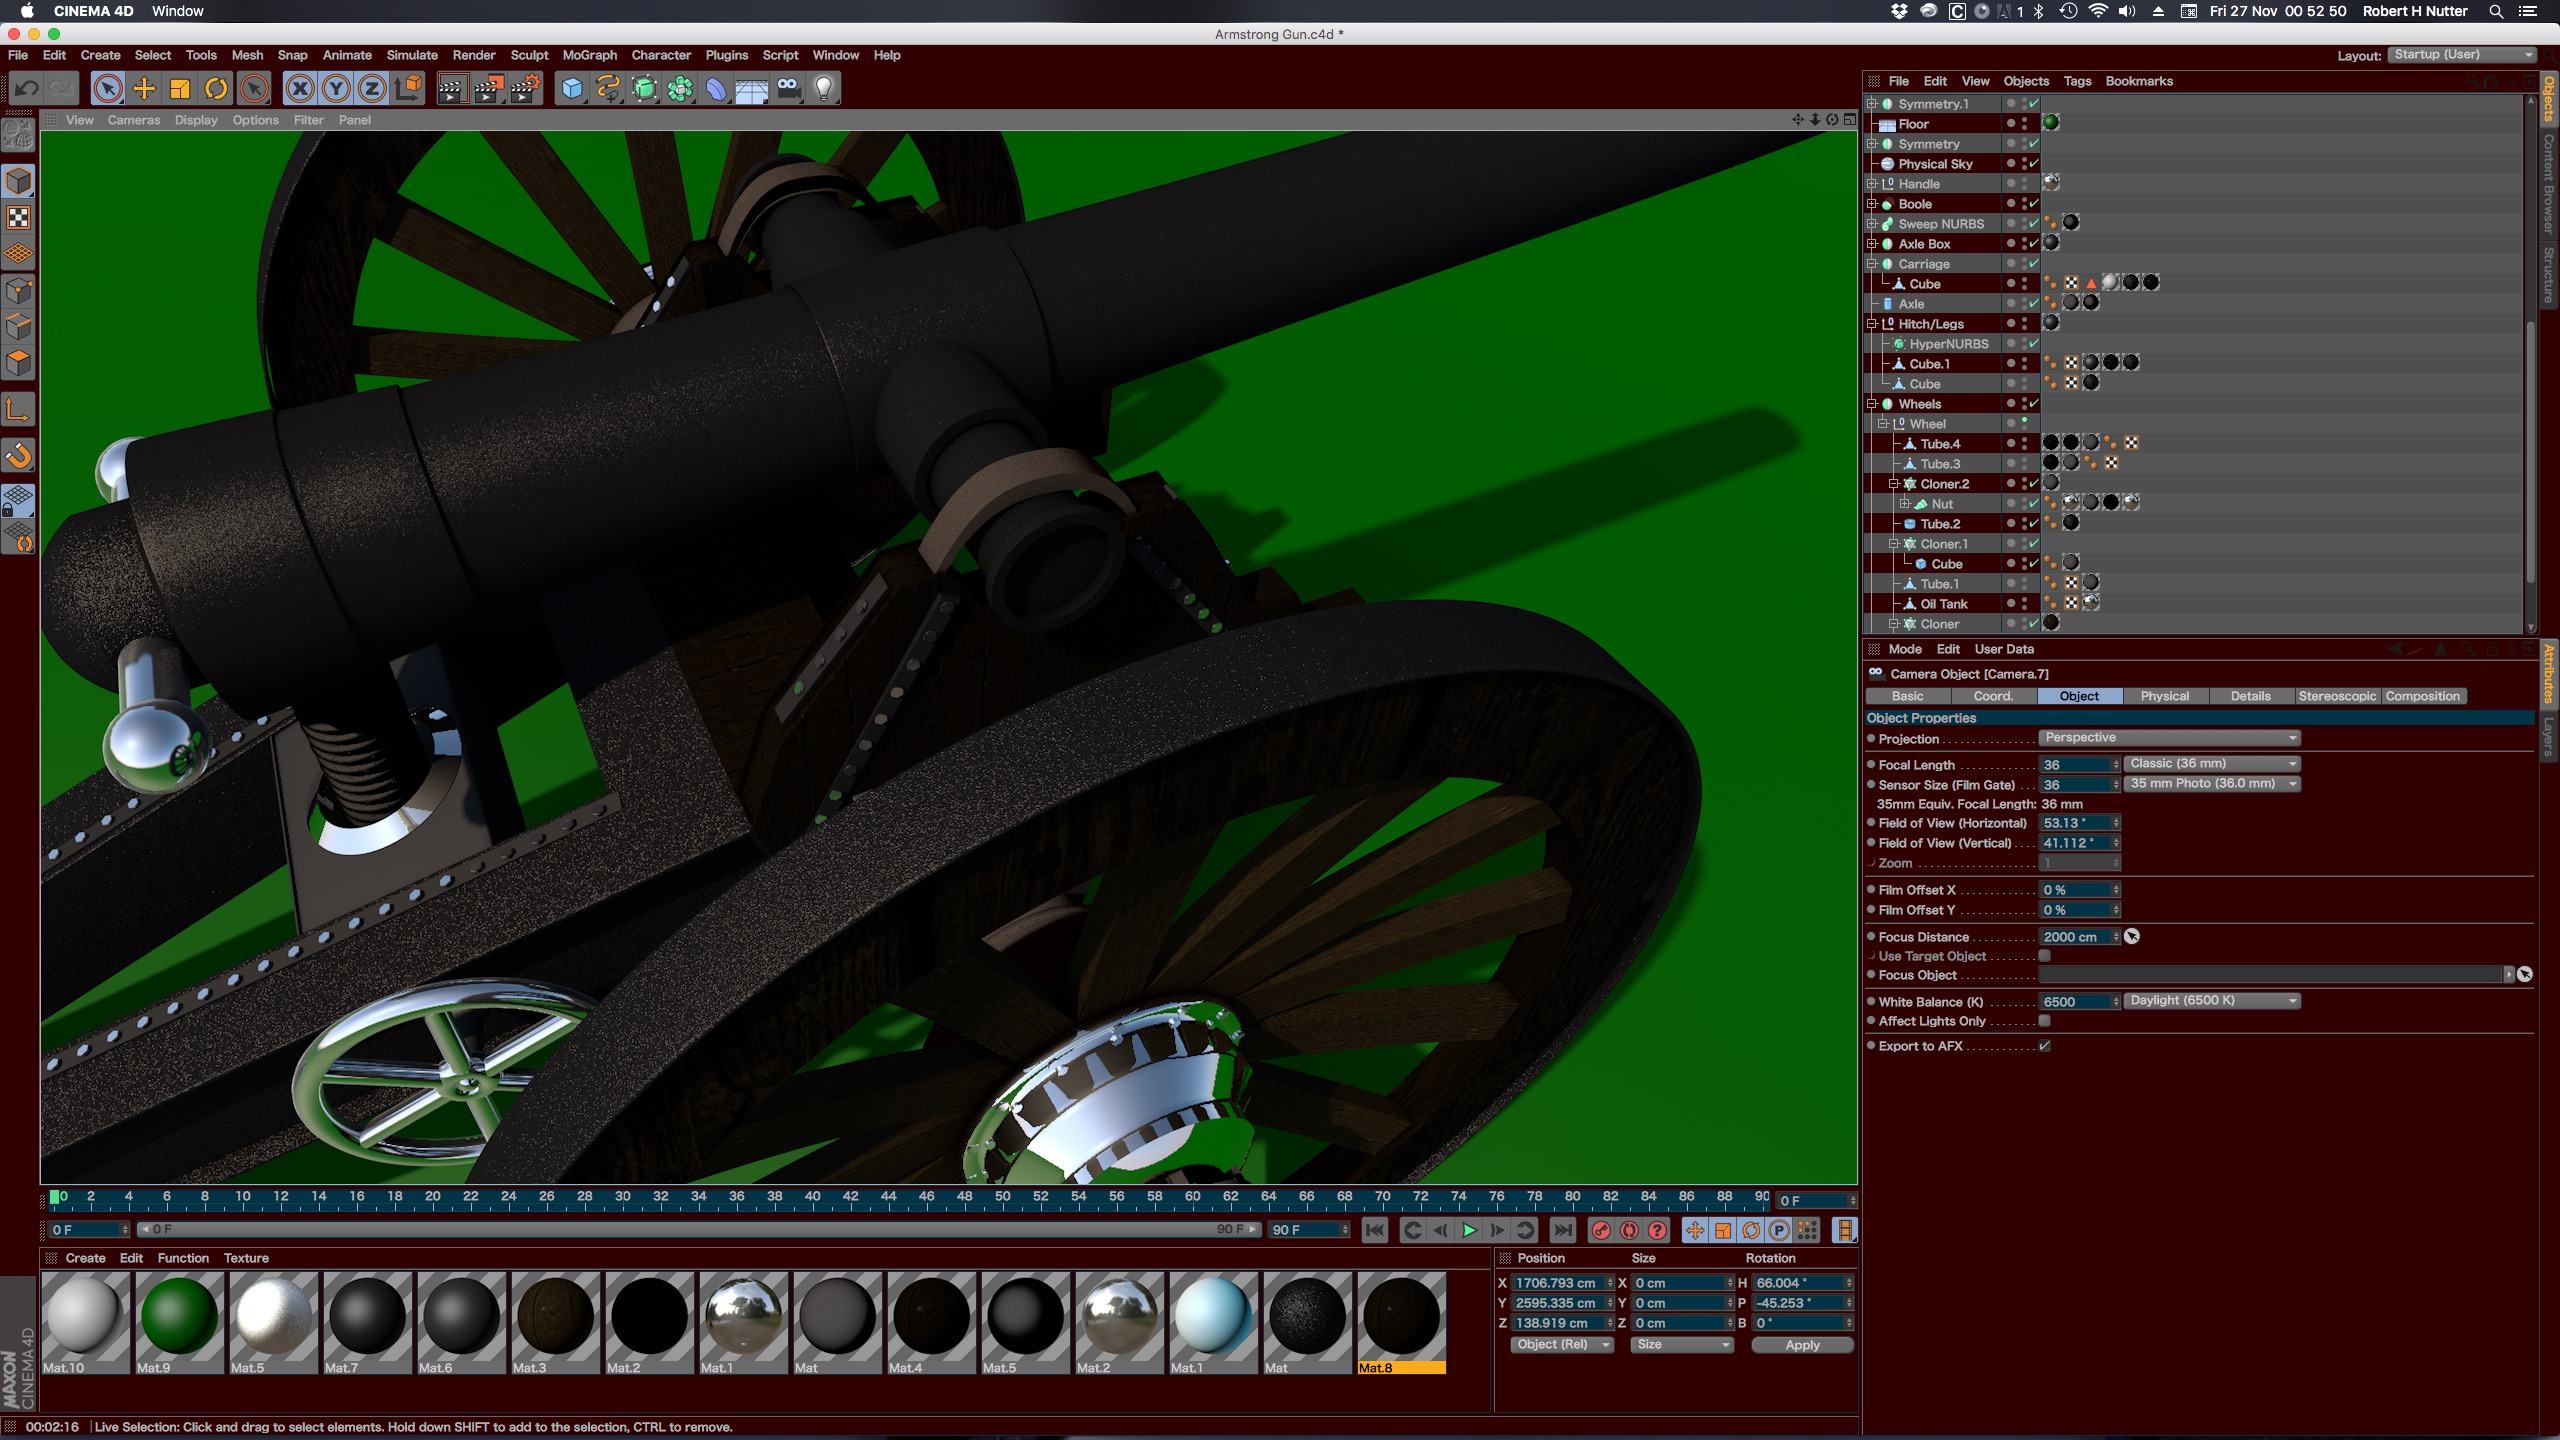Screen dimensions: 2560x1440
Task: Open the MoGraph menu
Action: 590,55
